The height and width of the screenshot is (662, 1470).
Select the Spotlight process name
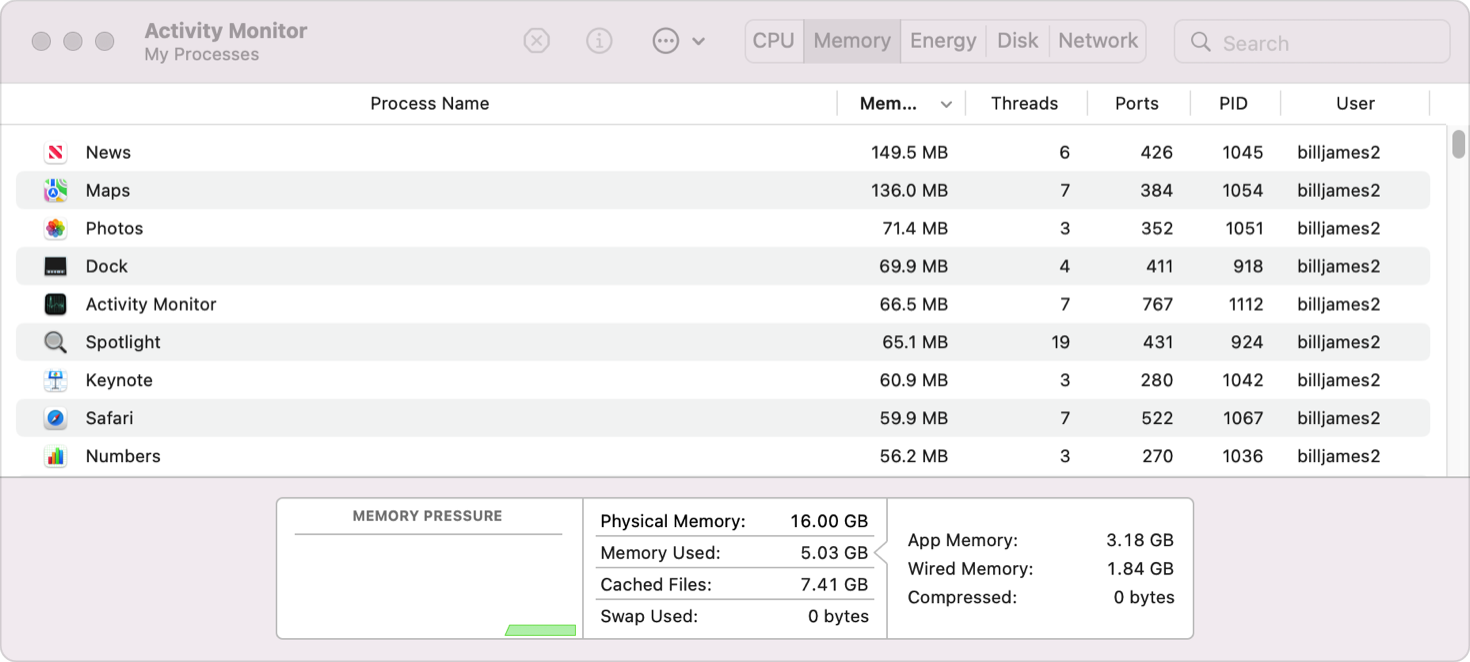point(123,342)
